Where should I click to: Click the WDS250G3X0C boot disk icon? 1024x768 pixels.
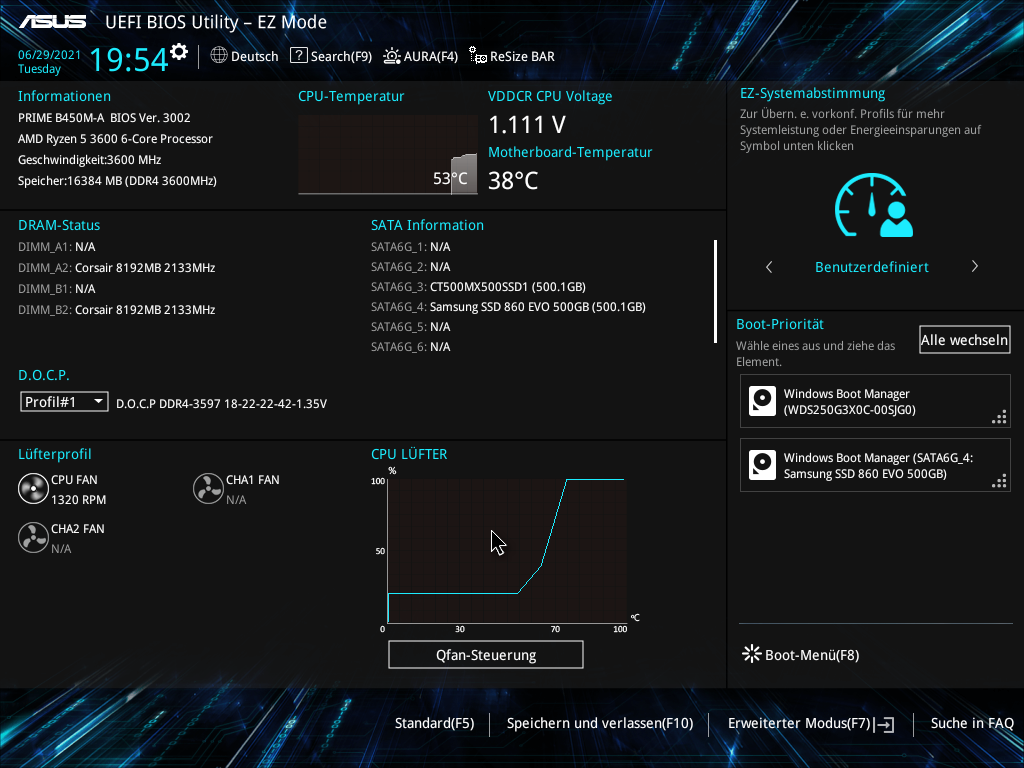click(762, 401)
